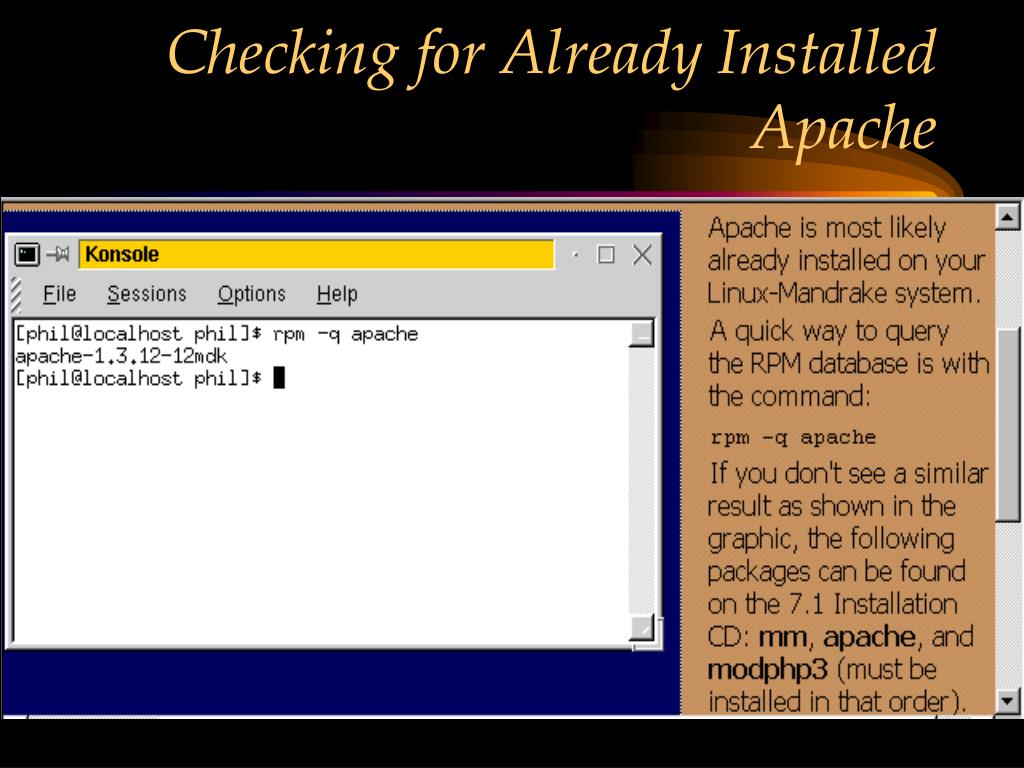Close the Konsole window
This screenshot has height=768, width=1024.
click(x=641, y=255)
